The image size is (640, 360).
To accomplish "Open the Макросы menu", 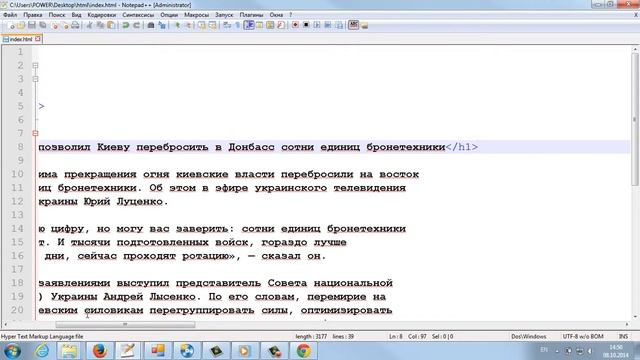I will pos(196,15).
